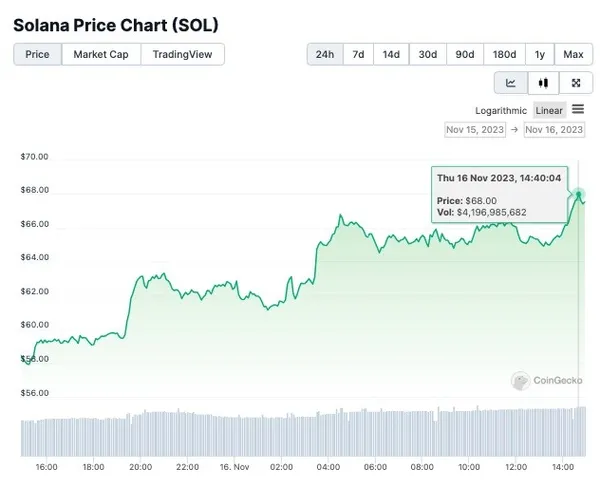Click the highlighted price point marker
Viewport: 600px width, 487px height.
click(x=580, y=193)
